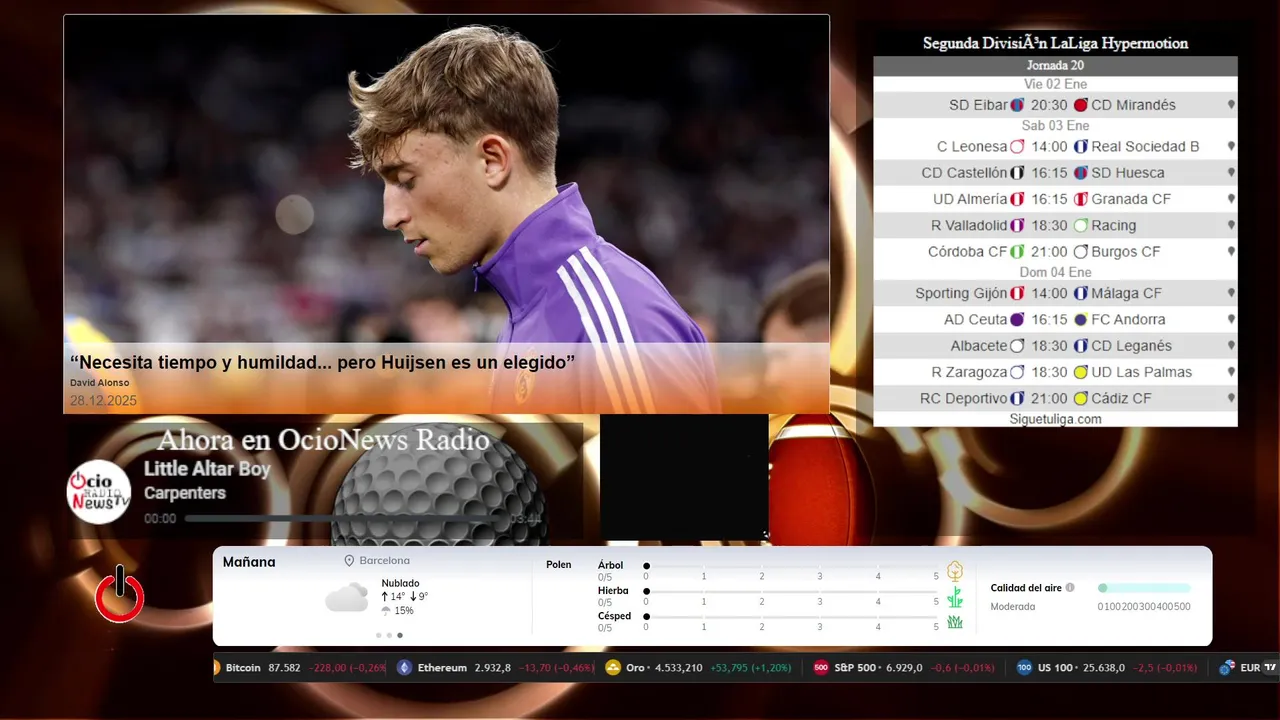The image size is (1280, 720).
Task: Open venue pin for Sporting Gijón match
Action: [x=1231, y=293]
